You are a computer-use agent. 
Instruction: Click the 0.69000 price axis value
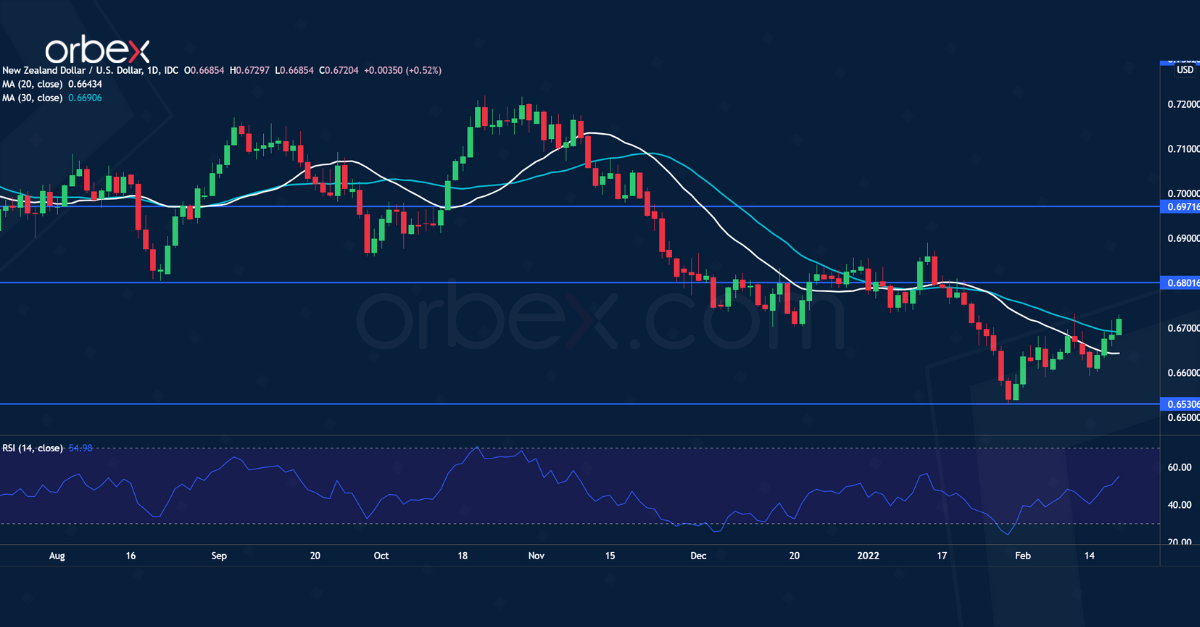click(1183, 239)
